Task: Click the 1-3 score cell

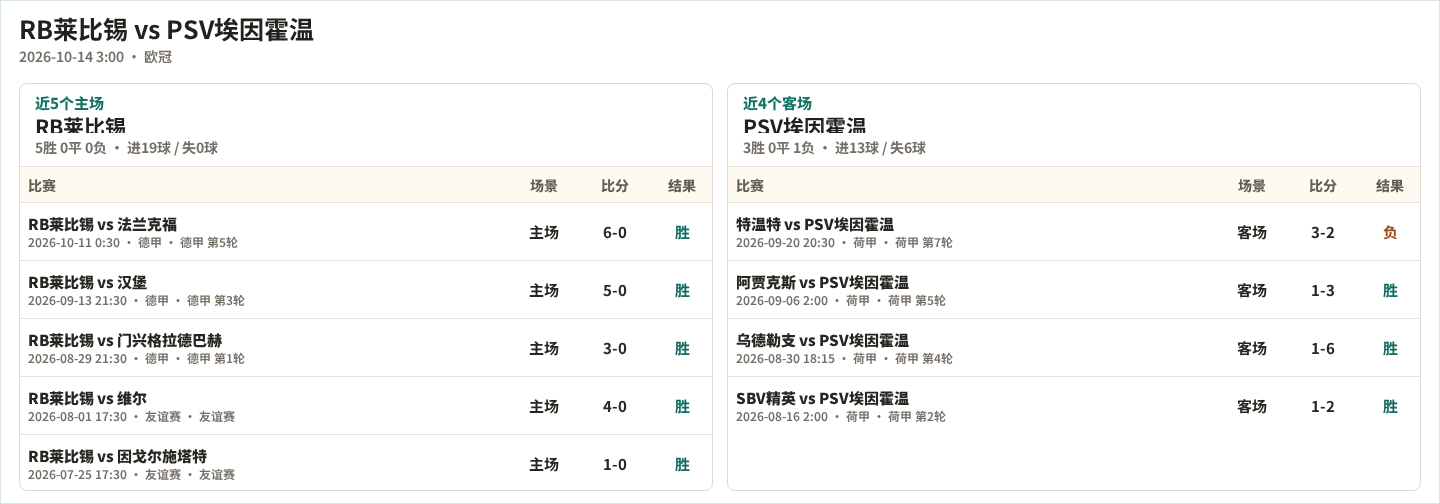Action: (1323, 291)
